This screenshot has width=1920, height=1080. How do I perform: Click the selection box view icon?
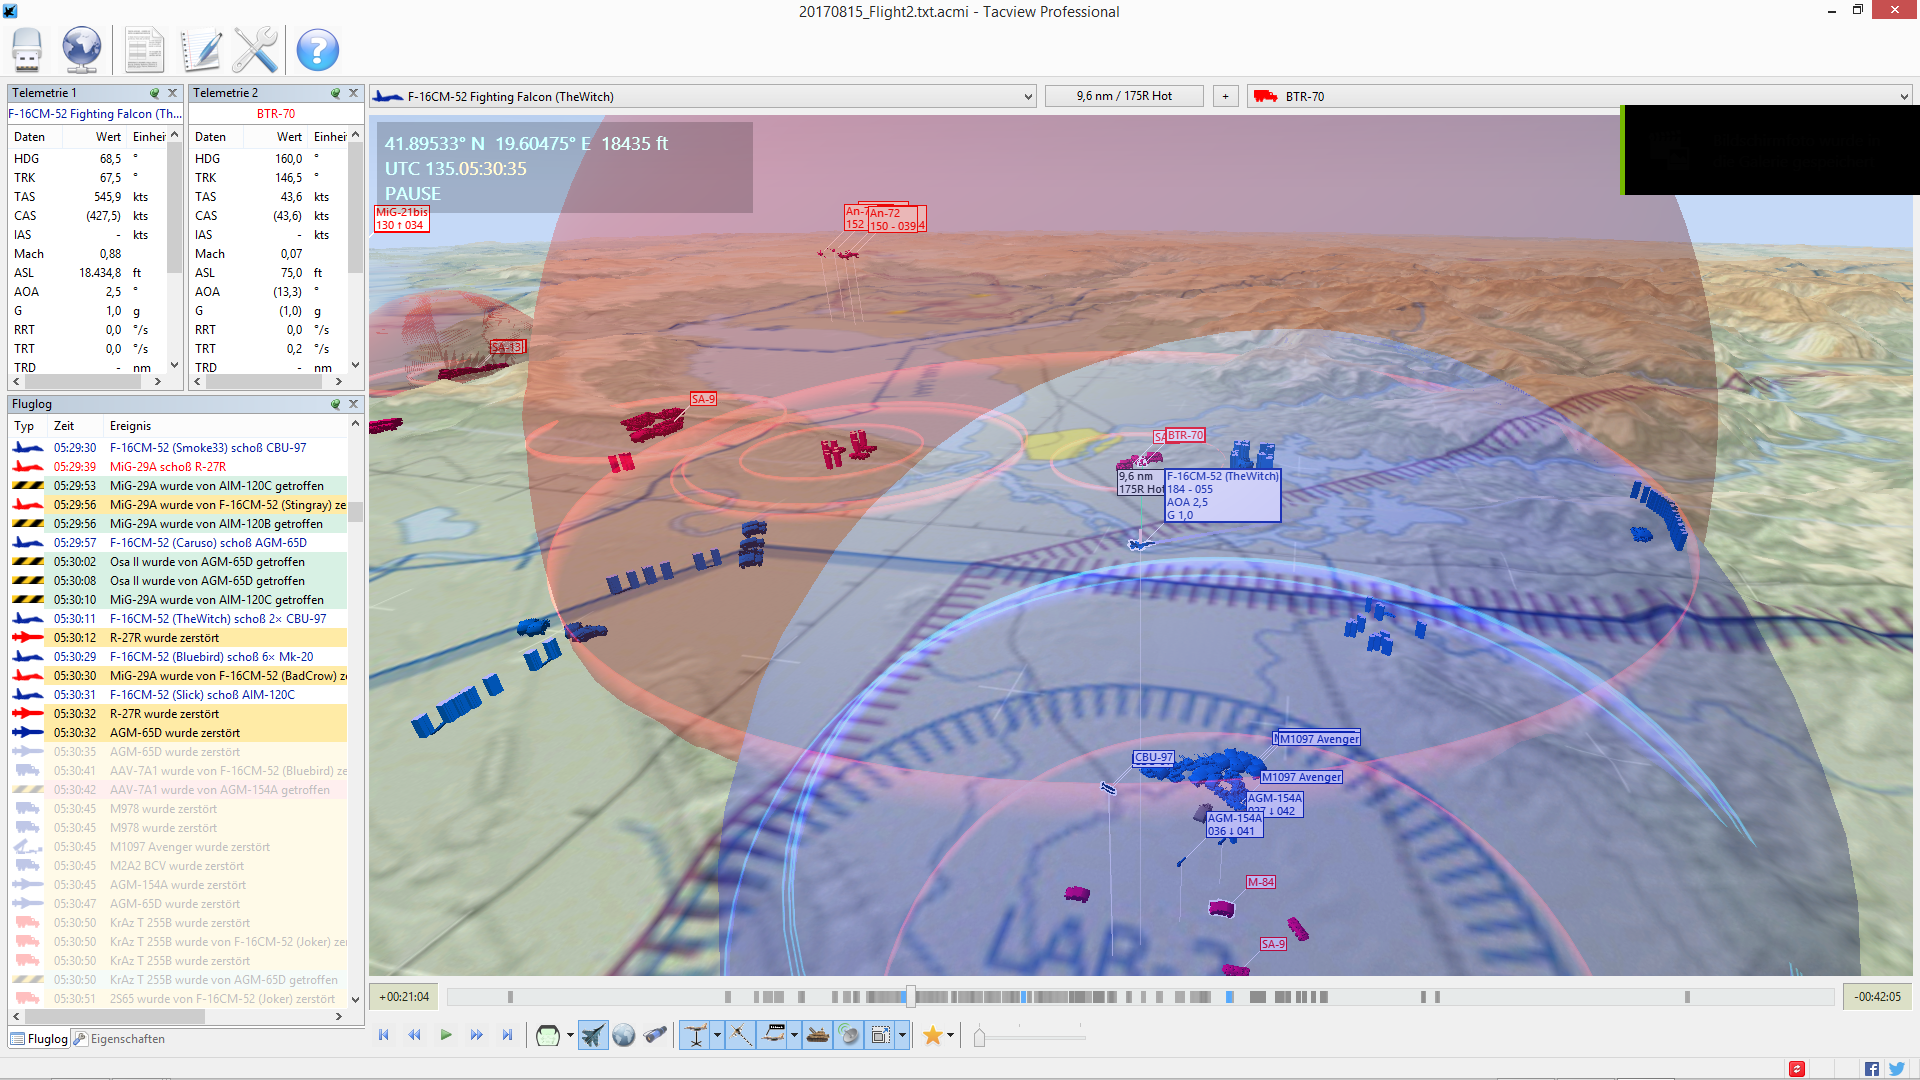(x=881, y=1036)
